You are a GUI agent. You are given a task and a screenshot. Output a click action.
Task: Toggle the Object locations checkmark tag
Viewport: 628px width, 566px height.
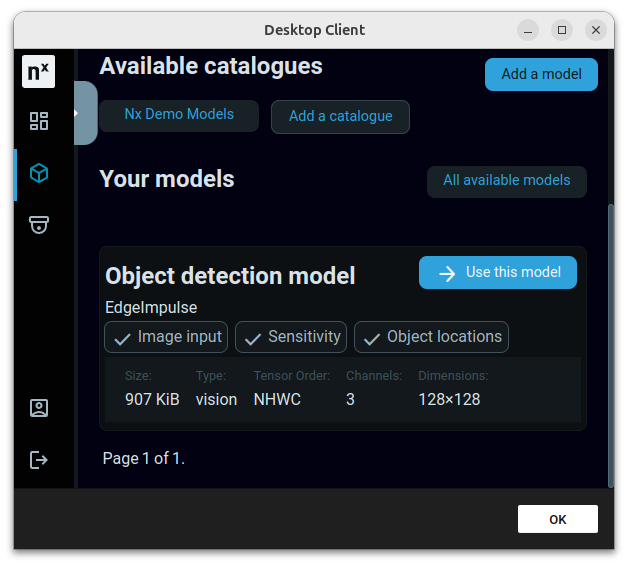(x=431, y=337)
